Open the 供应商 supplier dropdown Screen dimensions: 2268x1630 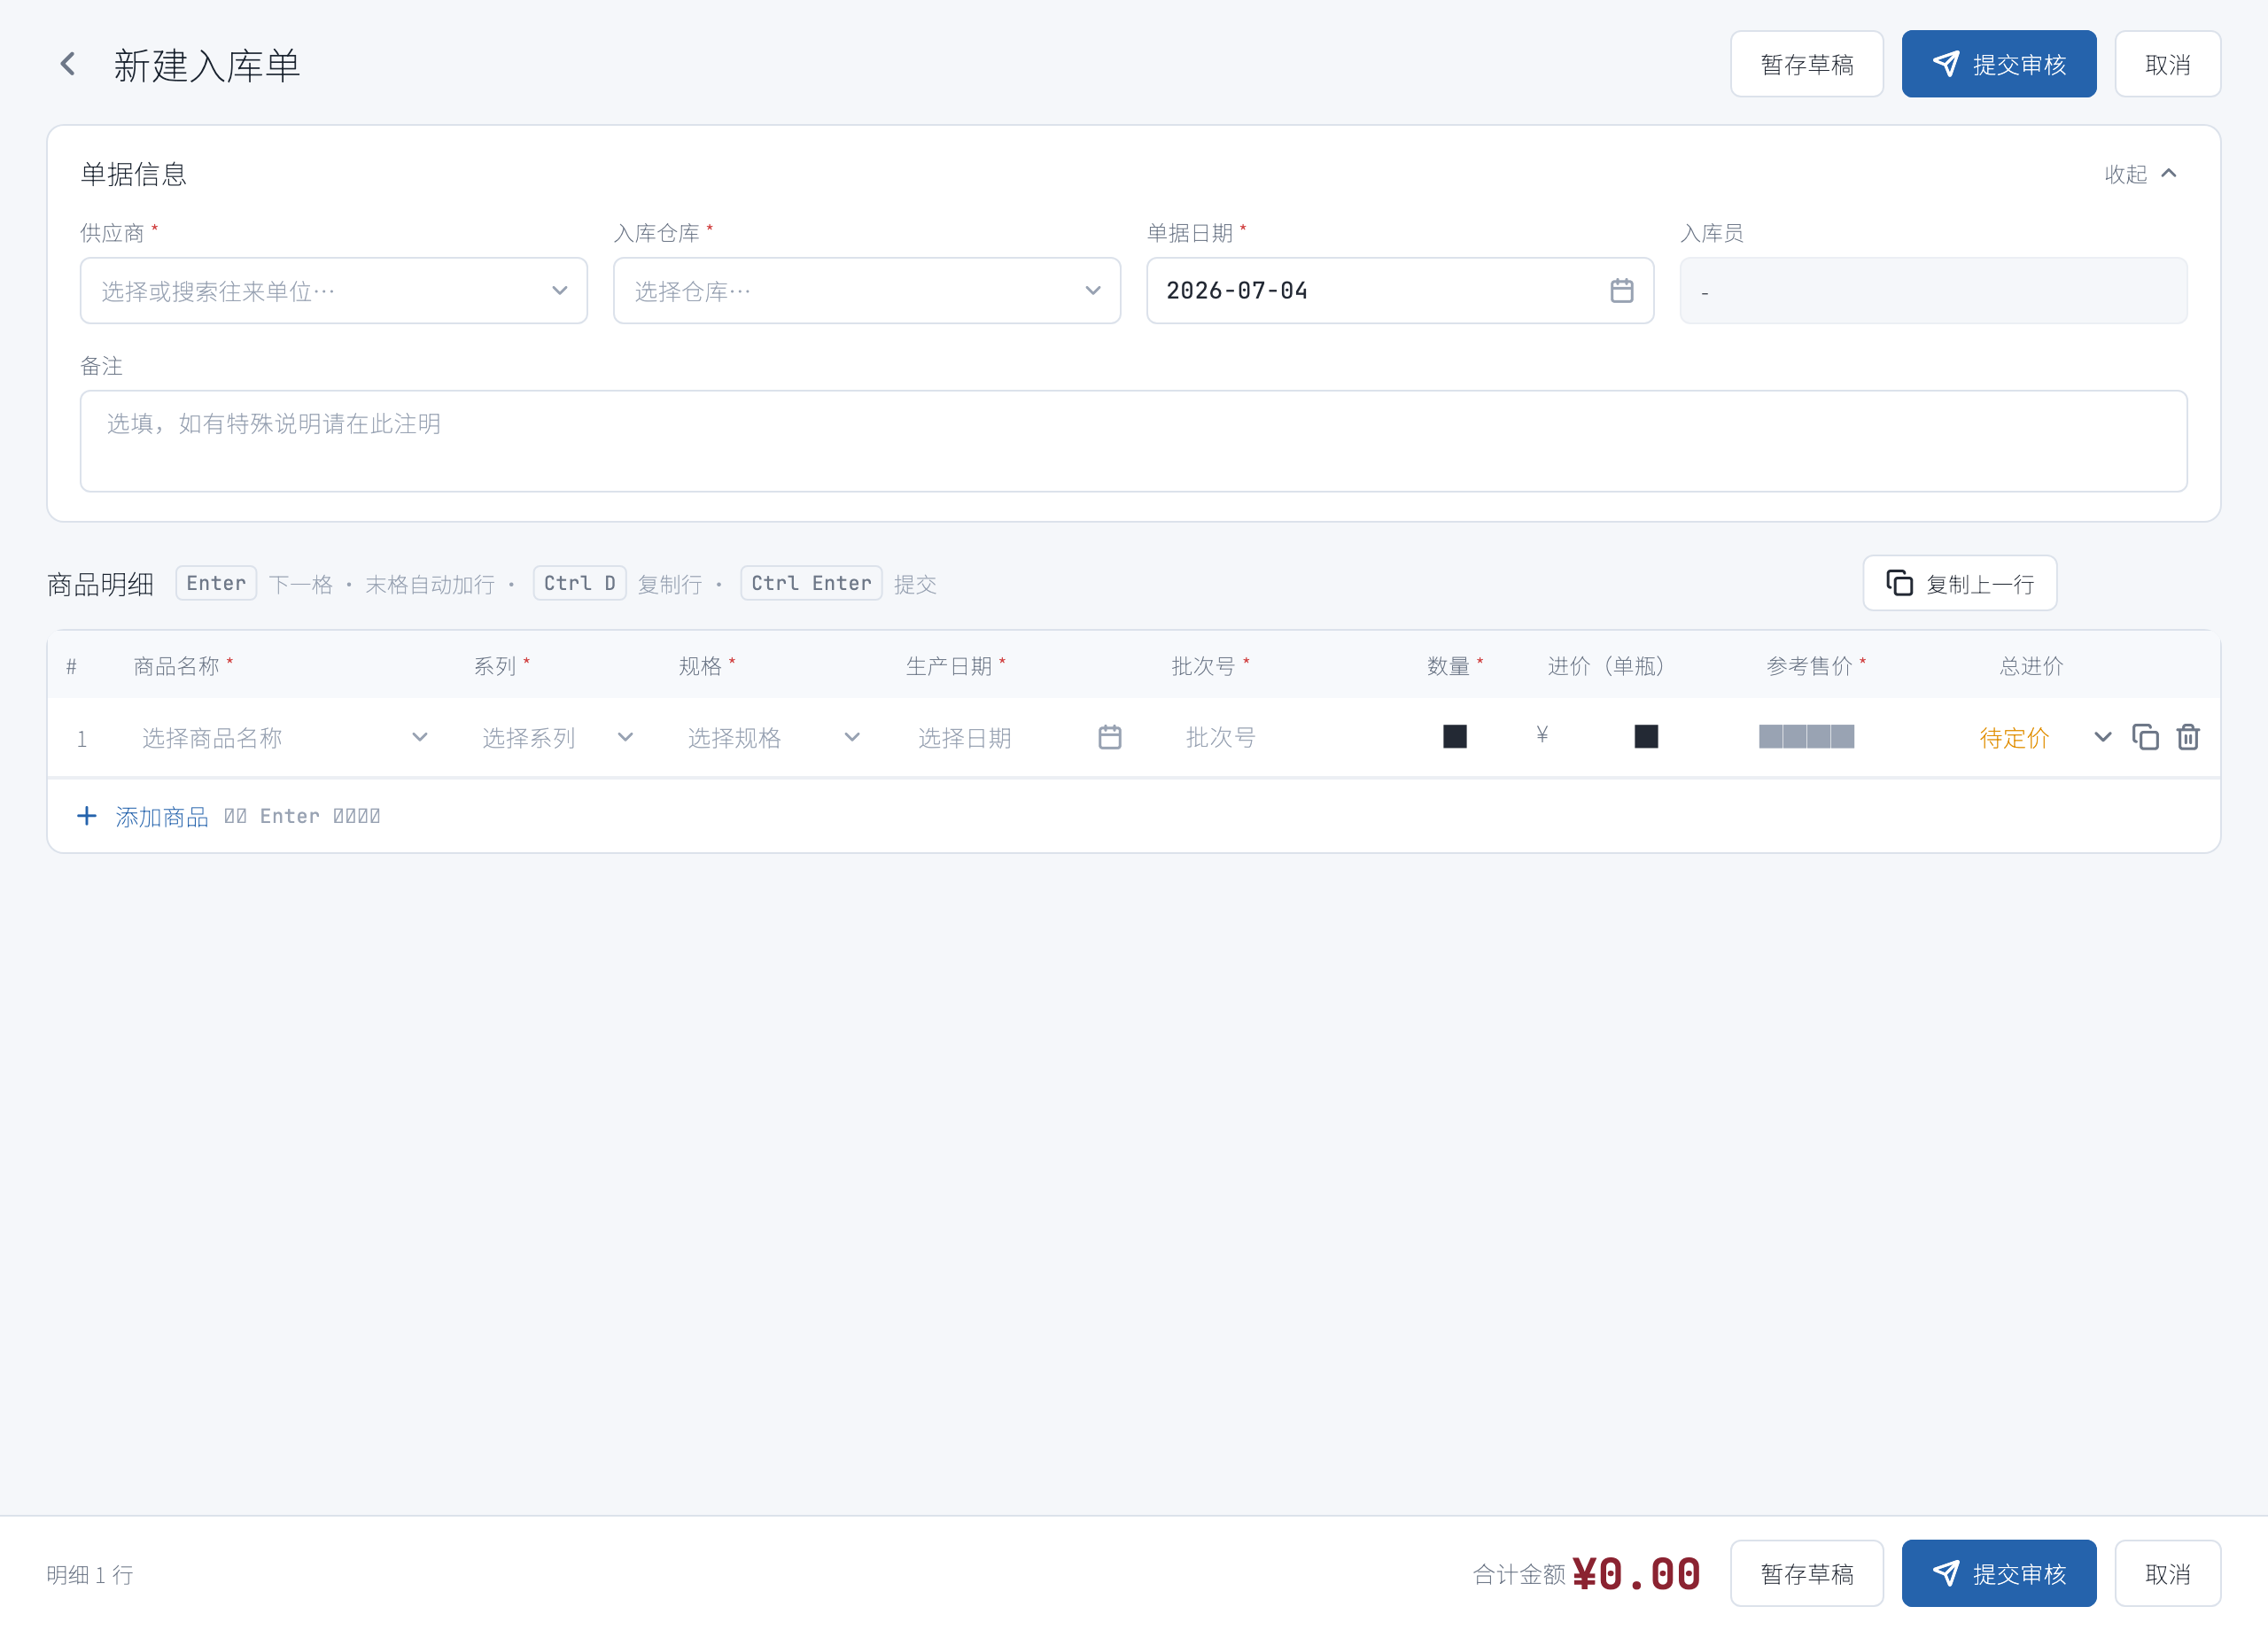coord(333,291)
